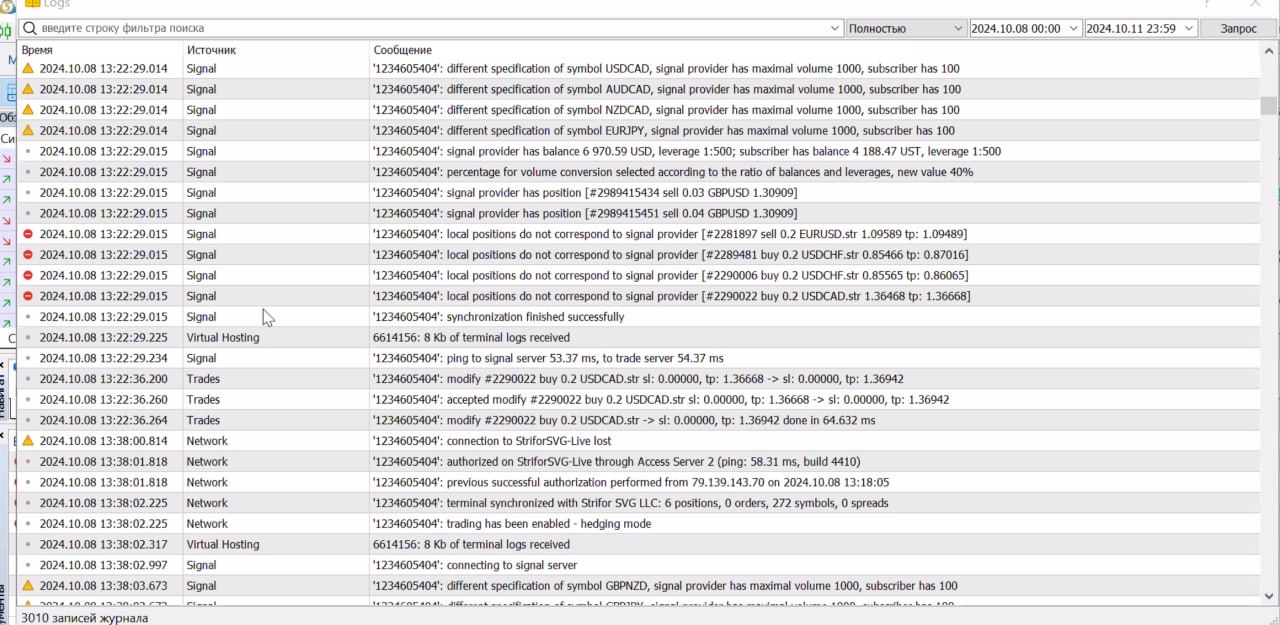1280x625 pixels.
Task: Click the red error icon on the #2289481 USDCHF.str row
Action: (x=28, y=255)
